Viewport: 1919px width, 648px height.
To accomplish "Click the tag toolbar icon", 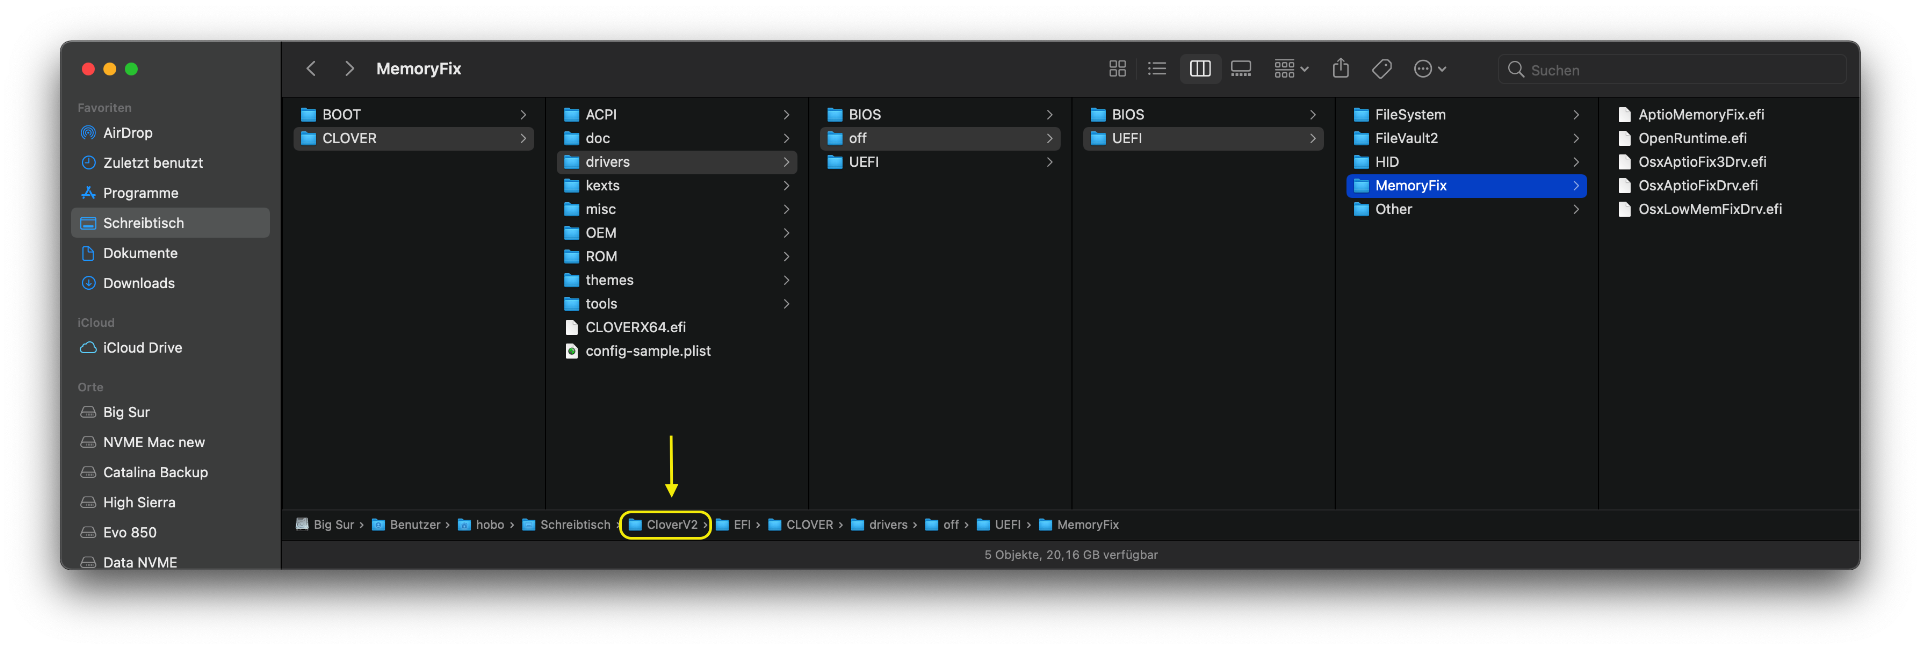I will 1382,69.
